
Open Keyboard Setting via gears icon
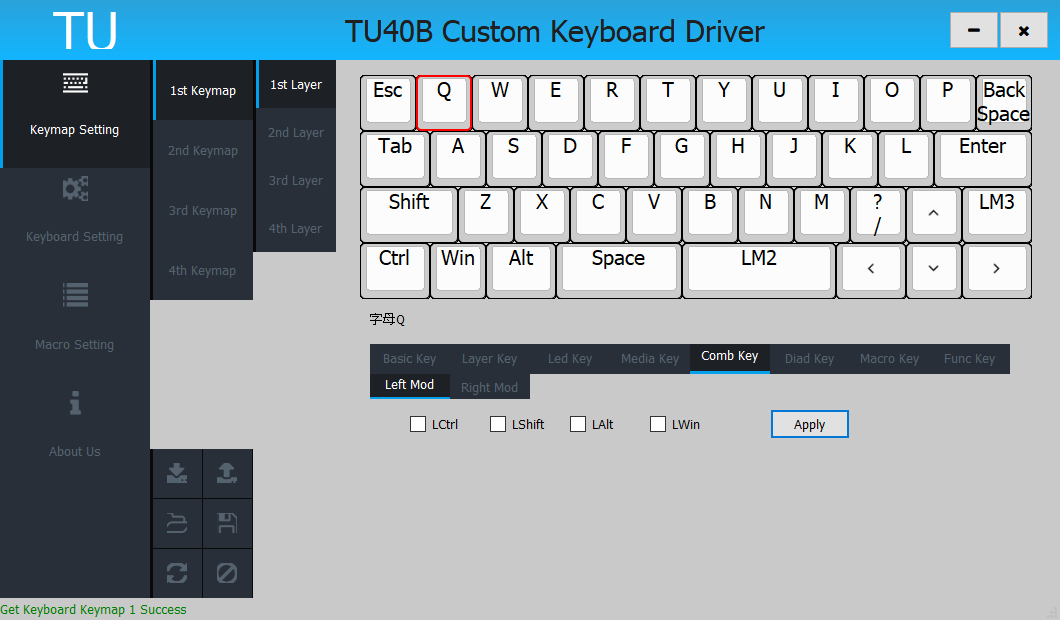click(75, 189)
